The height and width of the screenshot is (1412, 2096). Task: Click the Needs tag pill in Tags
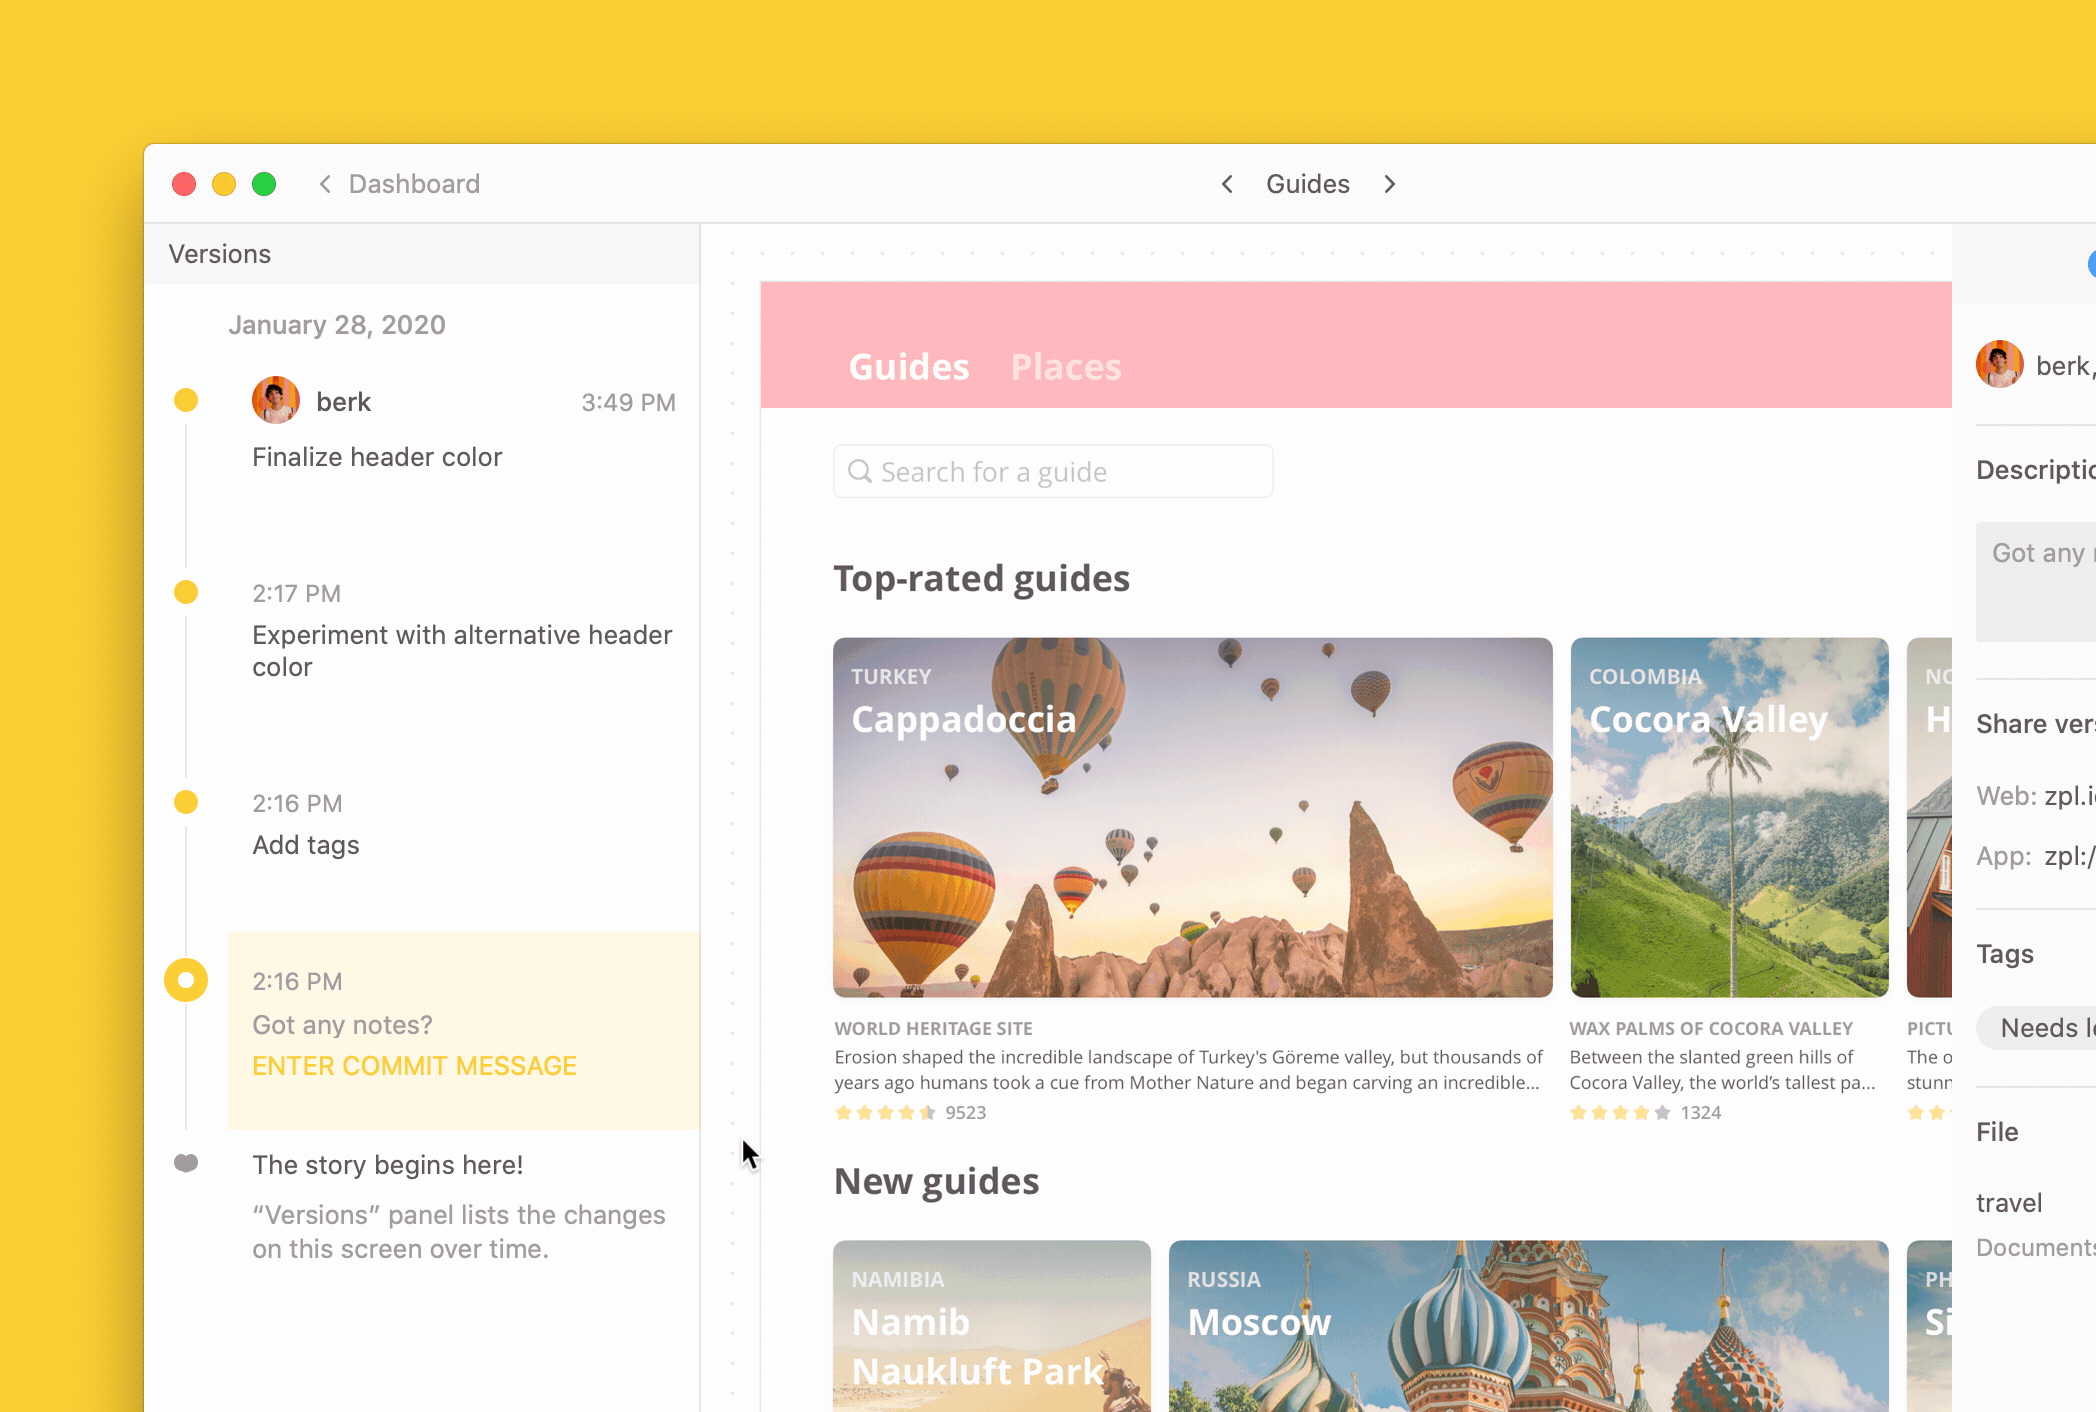[2040, 1028]
